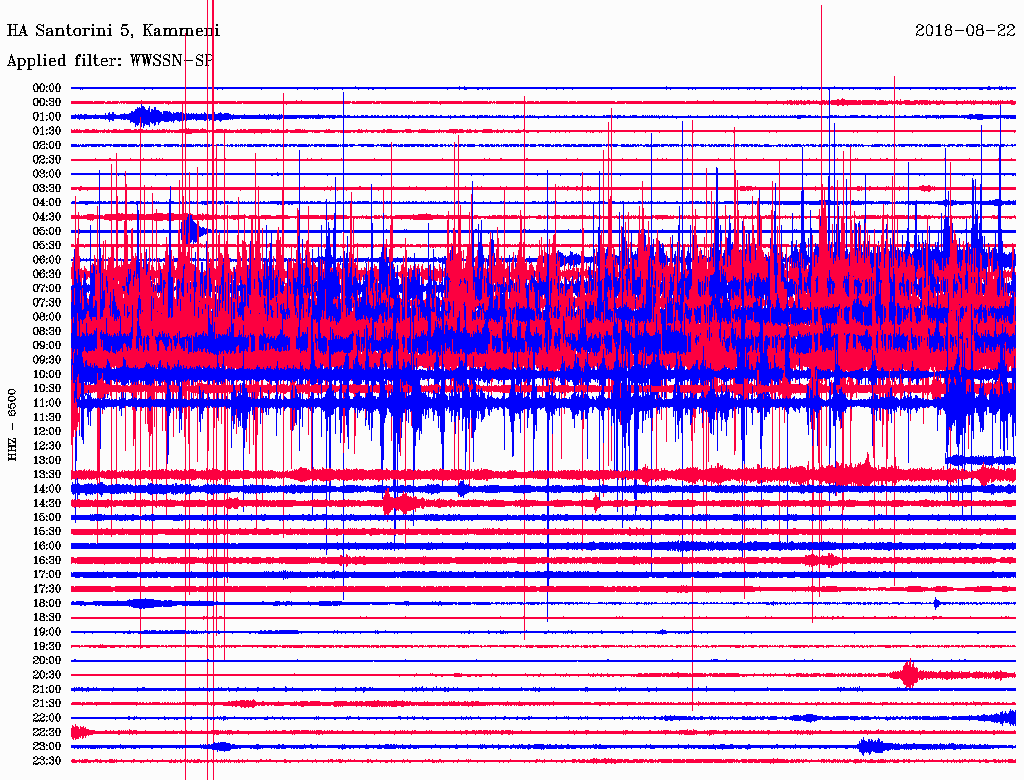Image resolution: width=1024 pixels, height=780 pixels.
Task: Click the station title 'HA Santorini 5, Kammeni'
Action: (x=114, y=31)
